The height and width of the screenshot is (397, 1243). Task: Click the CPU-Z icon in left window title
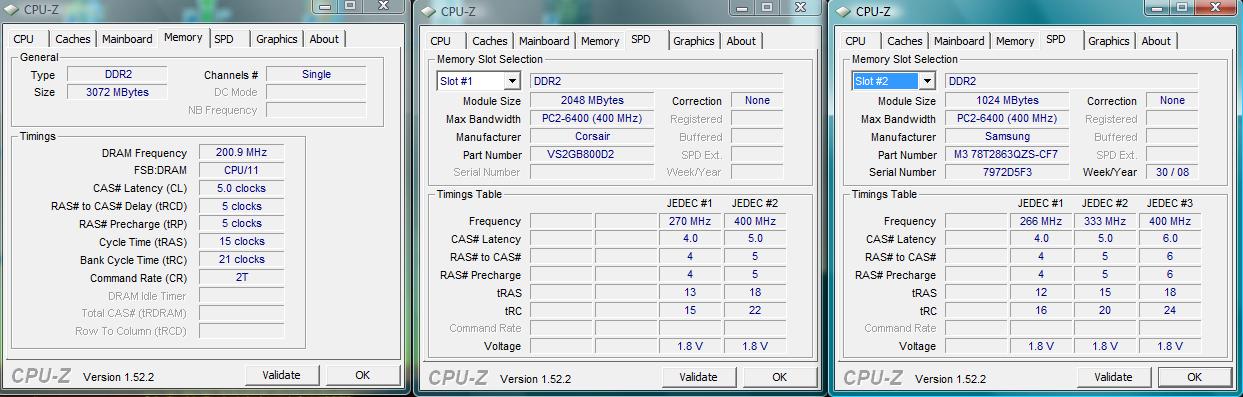(11, 10)
